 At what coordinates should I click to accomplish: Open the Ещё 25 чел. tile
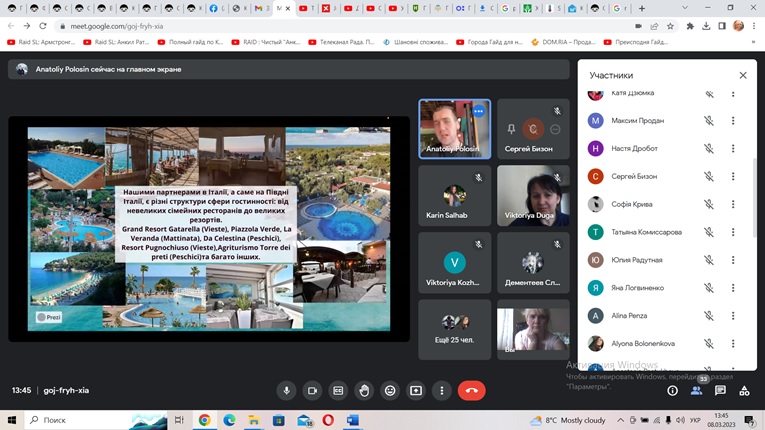pos(455,329)
